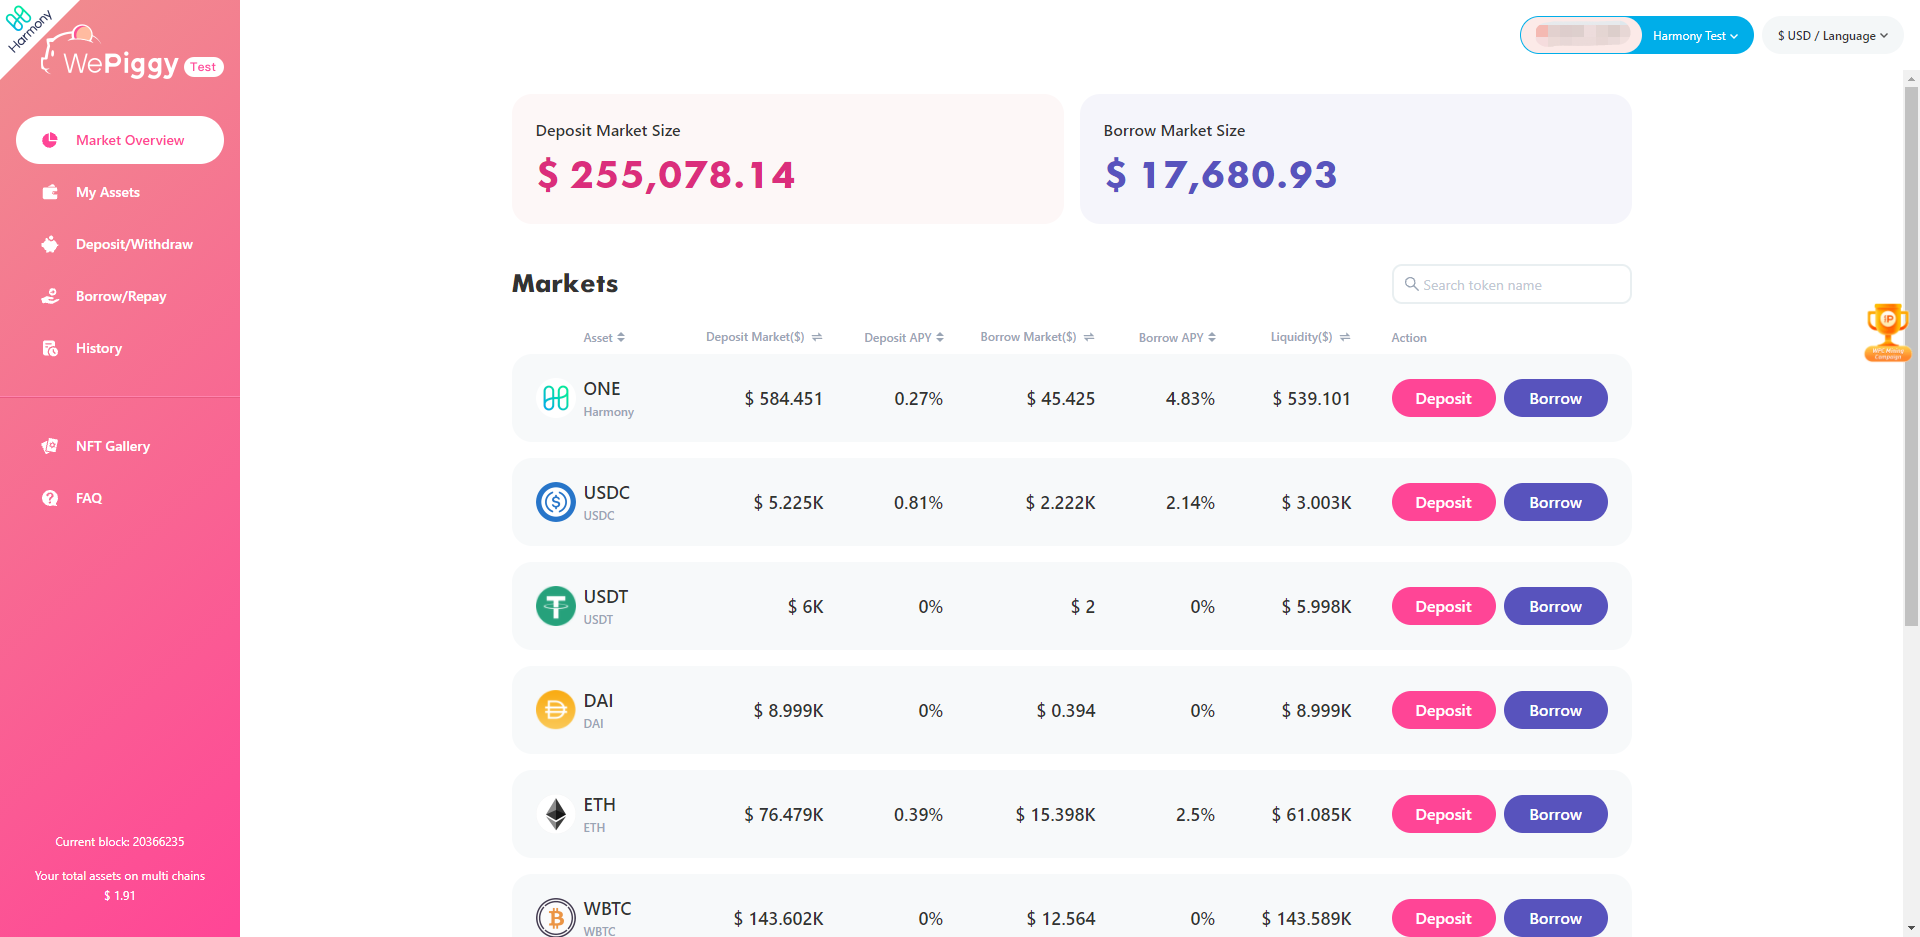Click the ETH token icon
This screenshot has height=937, width=1920.
click(556, 814)
